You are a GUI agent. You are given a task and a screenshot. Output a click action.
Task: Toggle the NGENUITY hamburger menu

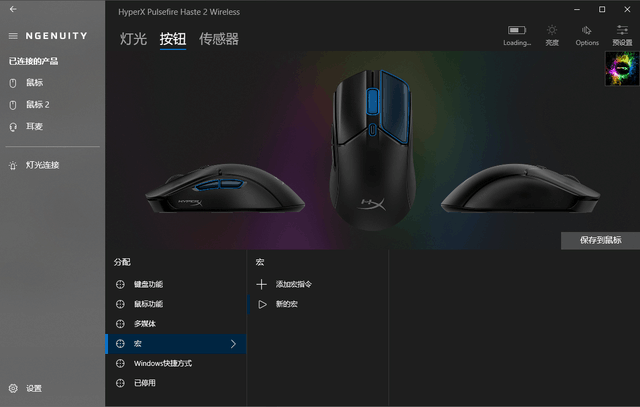tap(13, 36)
